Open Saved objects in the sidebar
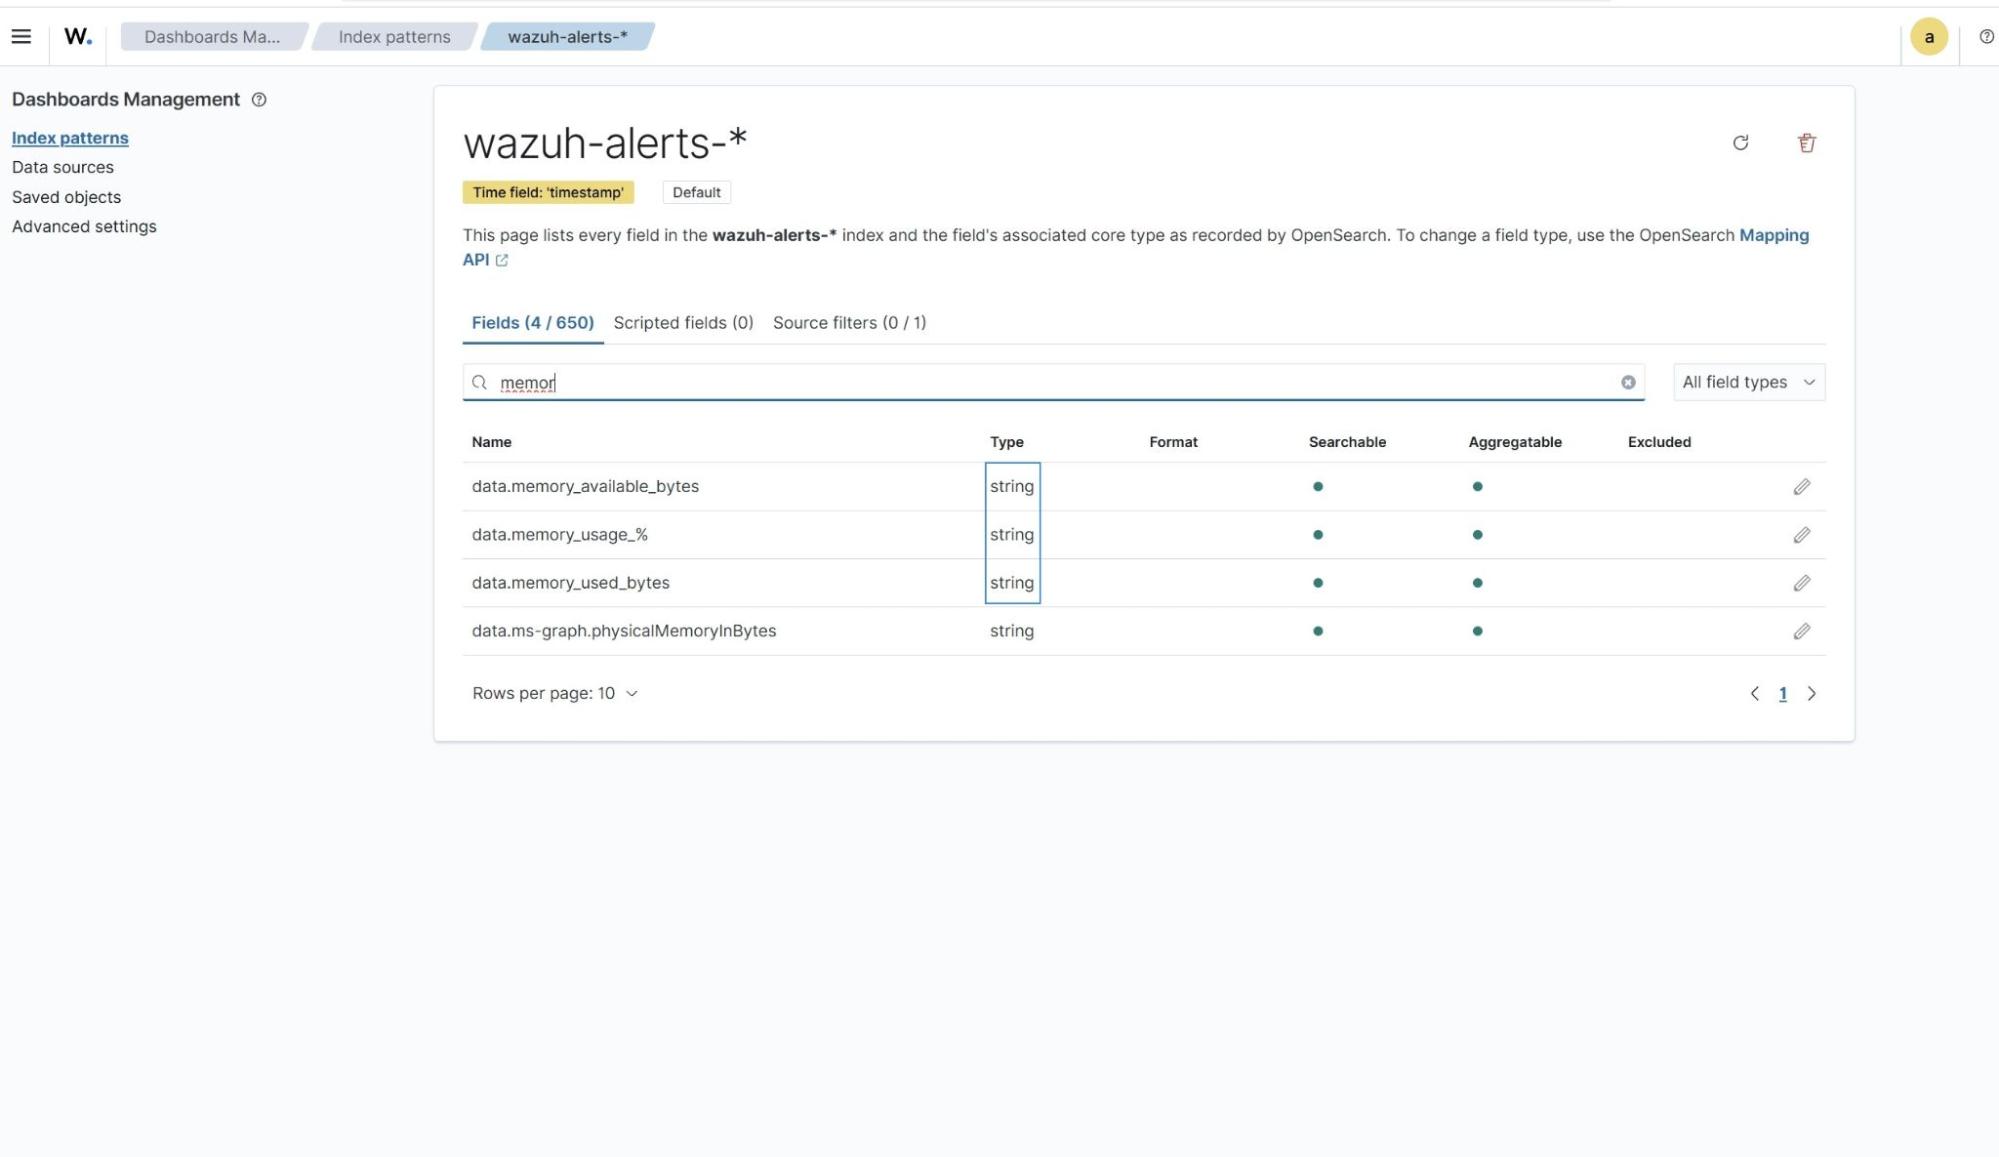The width and height of the screenshot is (1999, 1157). 66,197
